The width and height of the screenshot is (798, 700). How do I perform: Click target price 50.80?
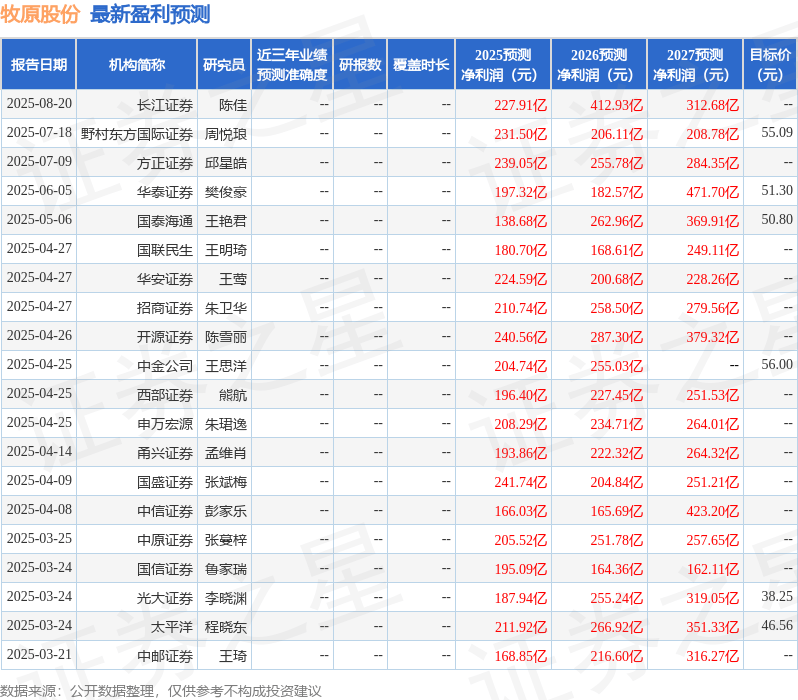777,219
